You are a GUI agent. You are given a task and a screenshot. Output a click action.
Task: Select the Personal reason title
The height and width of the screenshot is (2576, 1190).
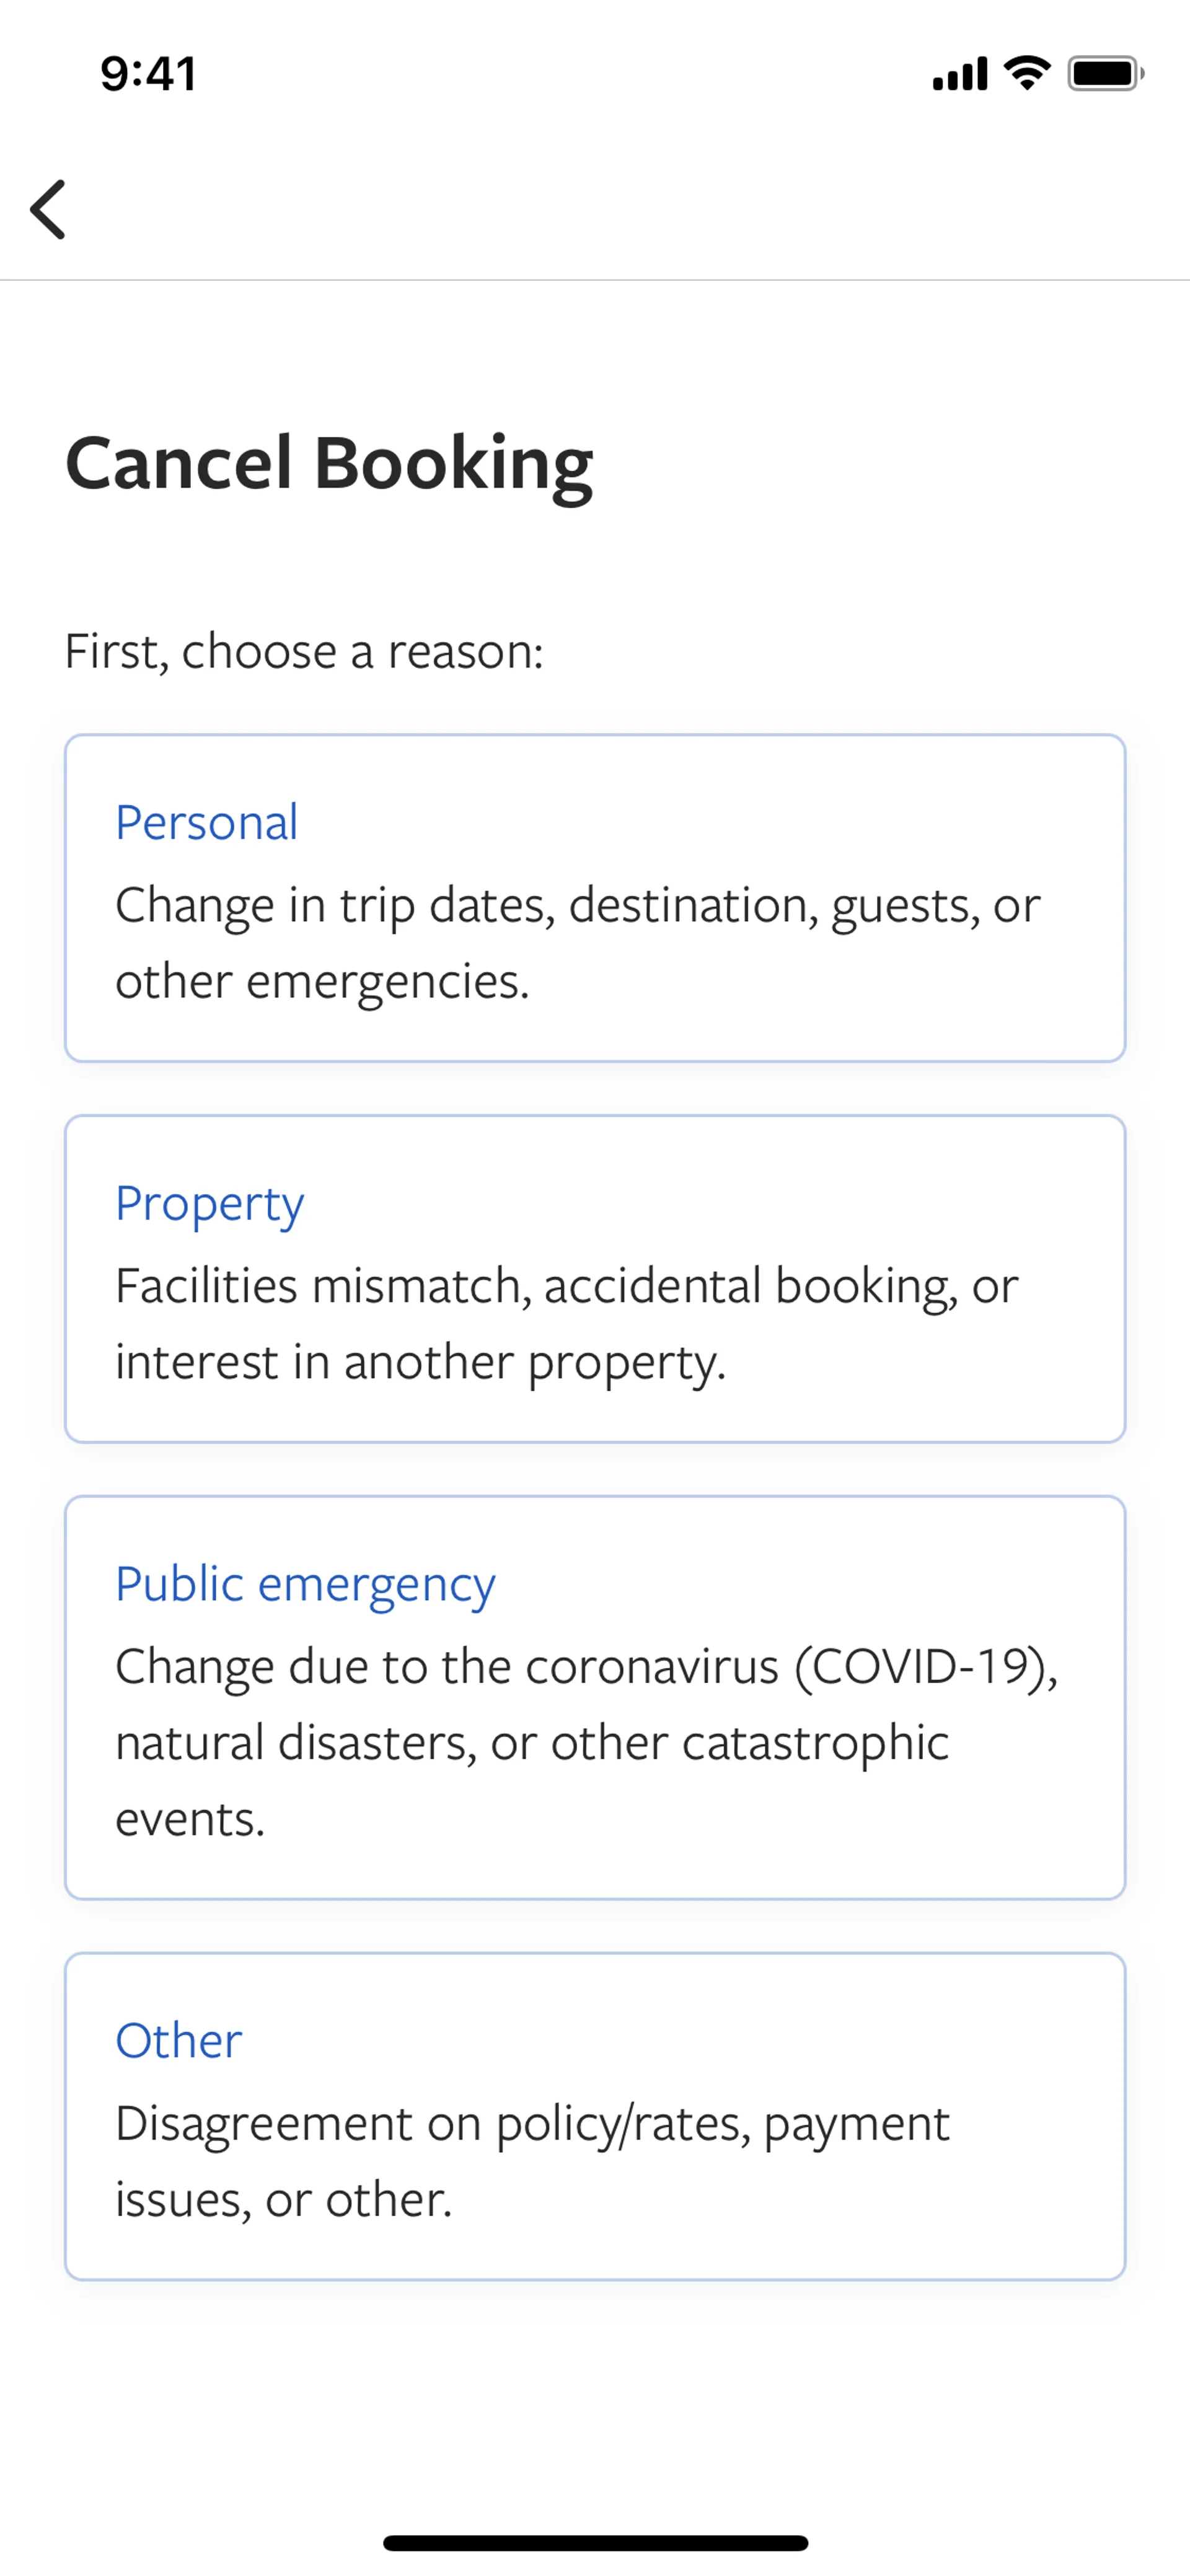pos(206,823)
